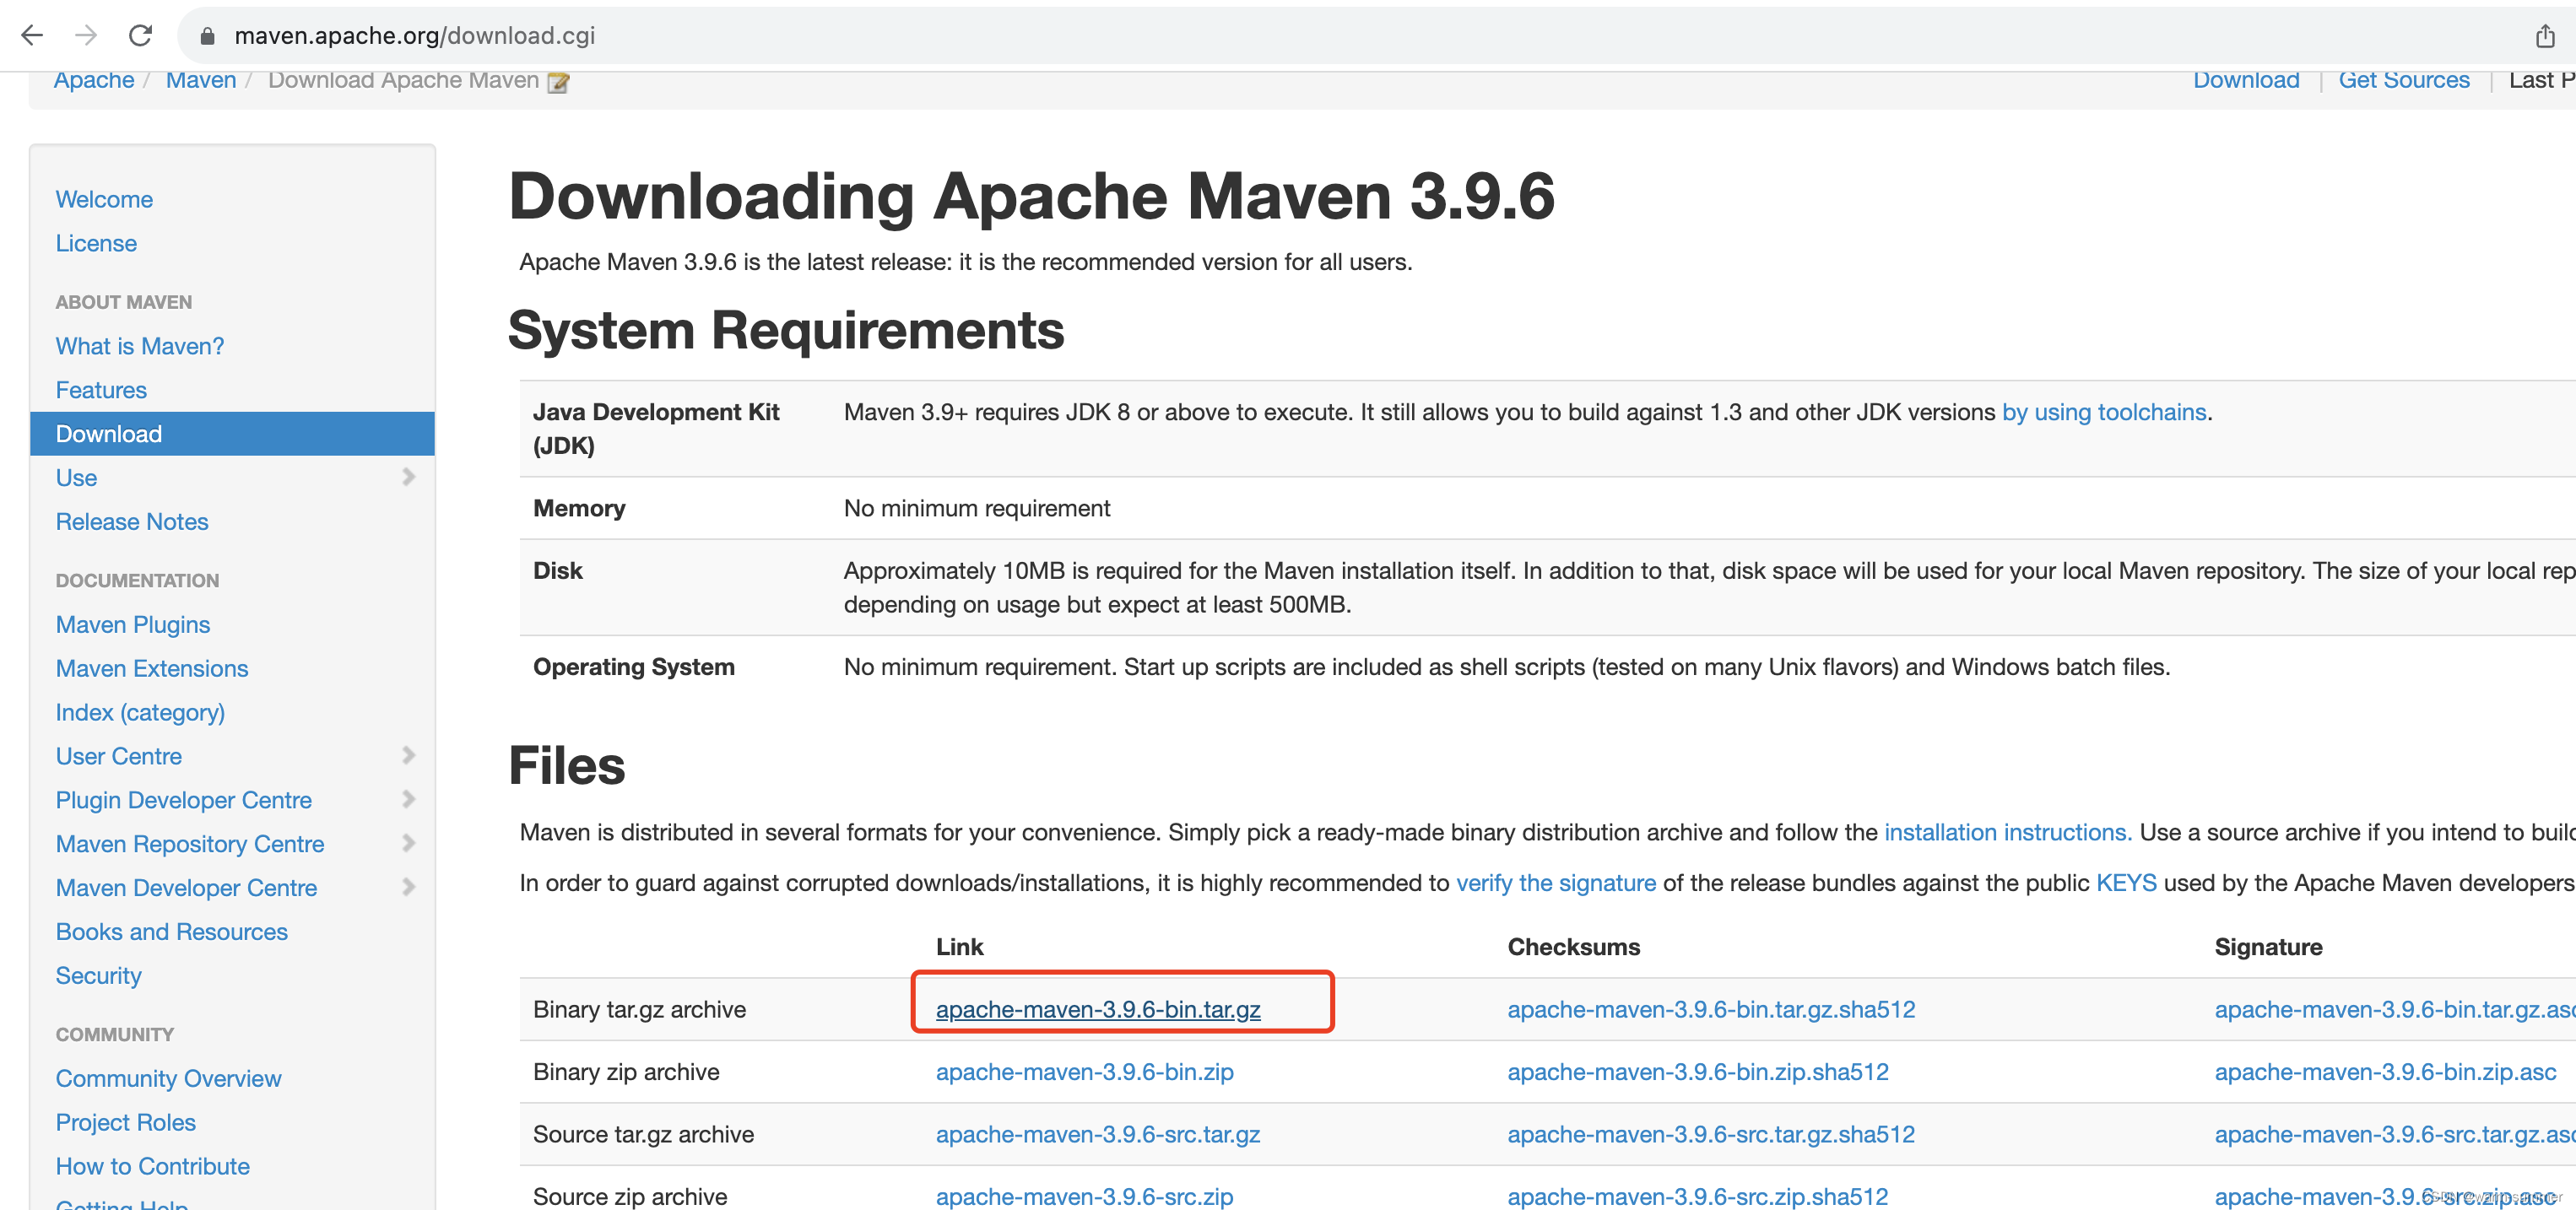Open Books and Resources link
Screen dimensions: 2576x1210
coord(172,932)
